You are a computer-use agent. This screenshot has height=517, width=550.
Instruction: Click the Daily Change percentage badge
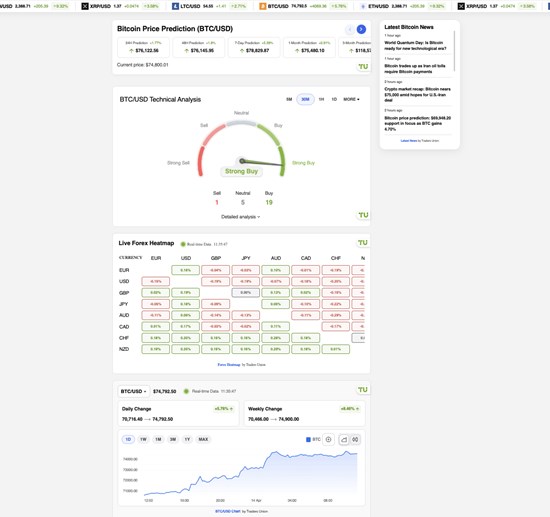223,409
